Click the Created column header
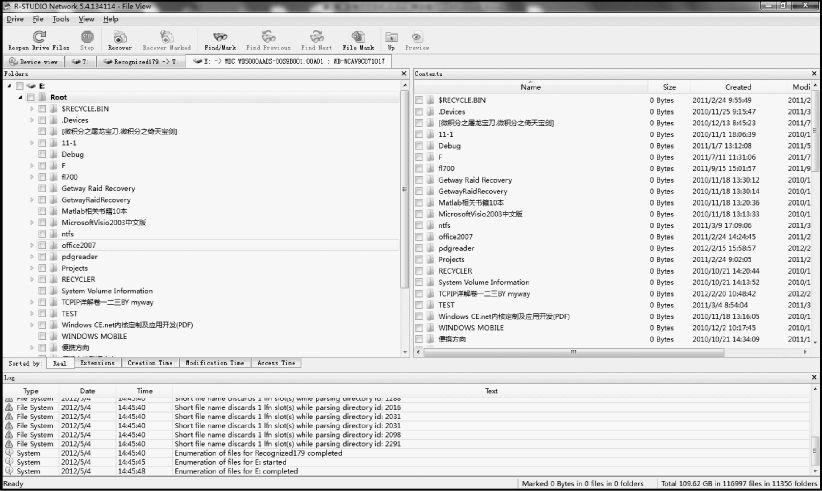 click(x=737, y=87)
